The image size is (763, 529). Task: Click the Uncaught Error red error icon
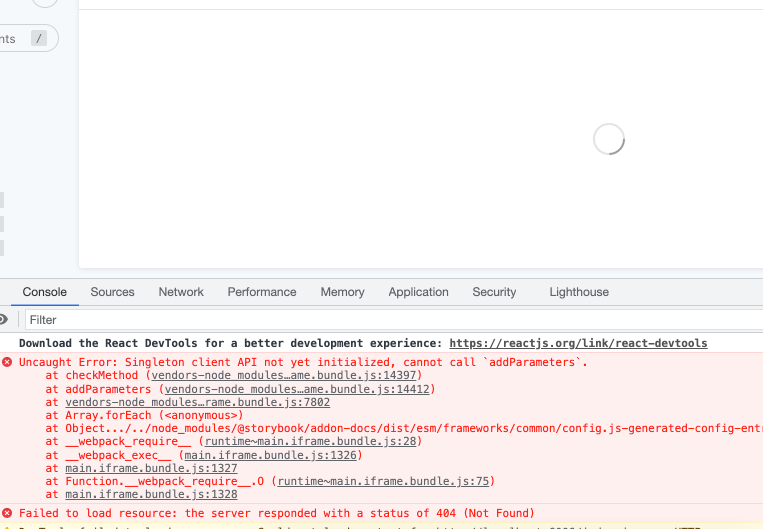click(7, 362)
